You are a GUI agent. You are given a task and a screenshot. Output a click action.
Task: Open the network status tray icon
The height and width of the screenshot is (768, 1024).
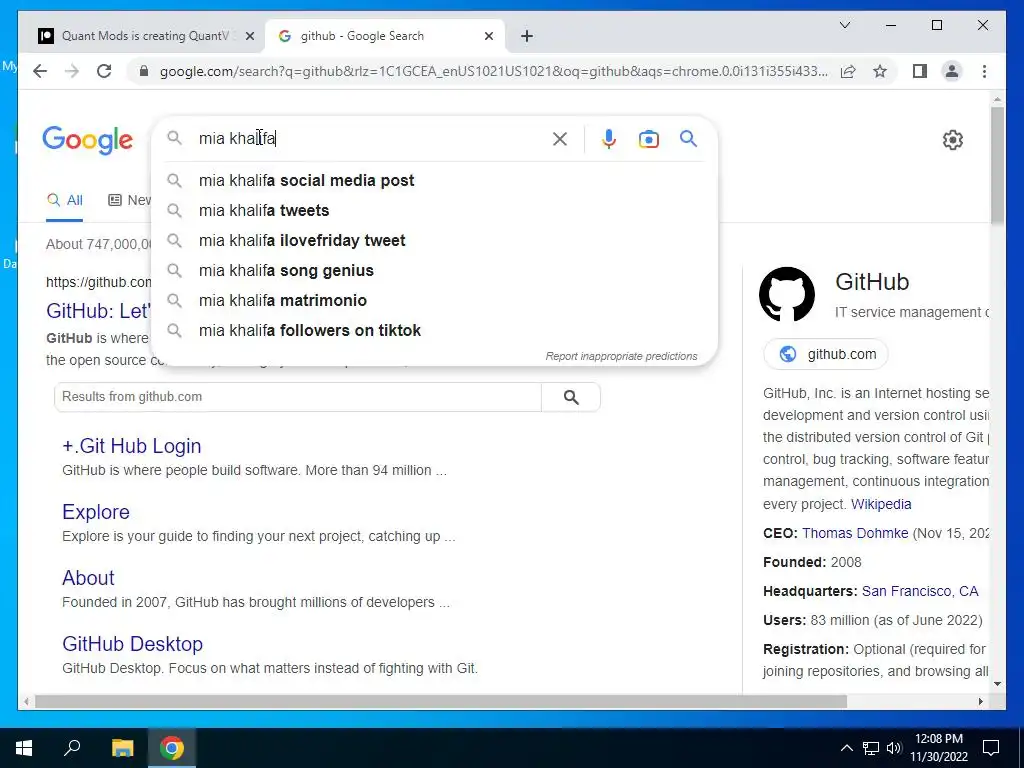click(x=871, y=748)
